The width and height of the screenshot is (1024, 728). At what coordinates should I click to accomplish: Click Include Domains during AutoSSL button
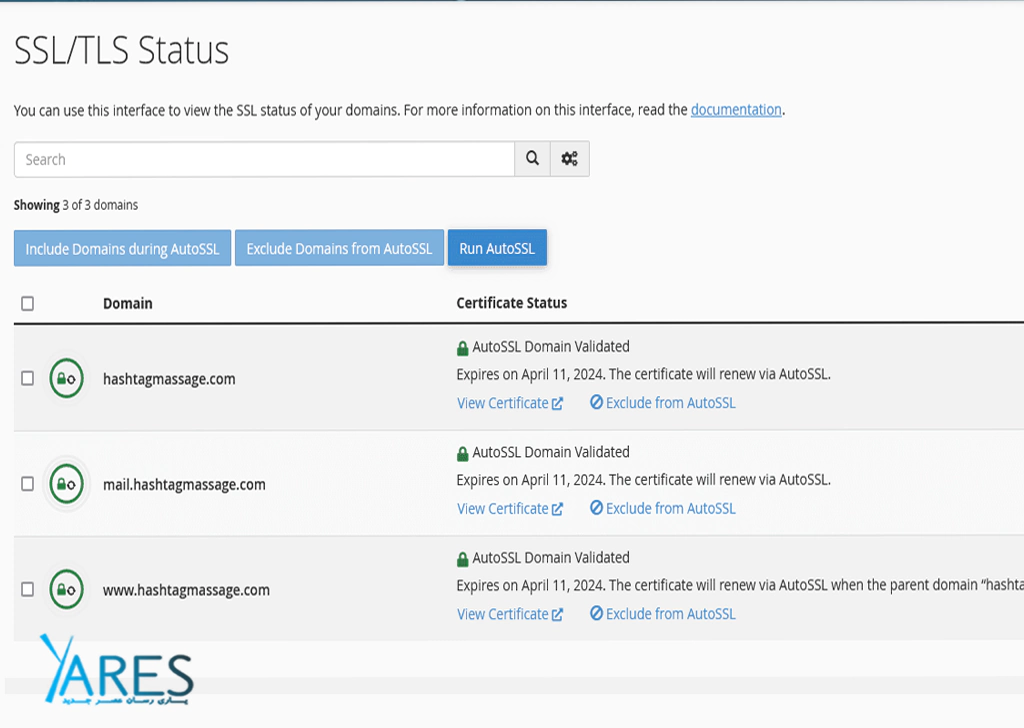(122, 249)
